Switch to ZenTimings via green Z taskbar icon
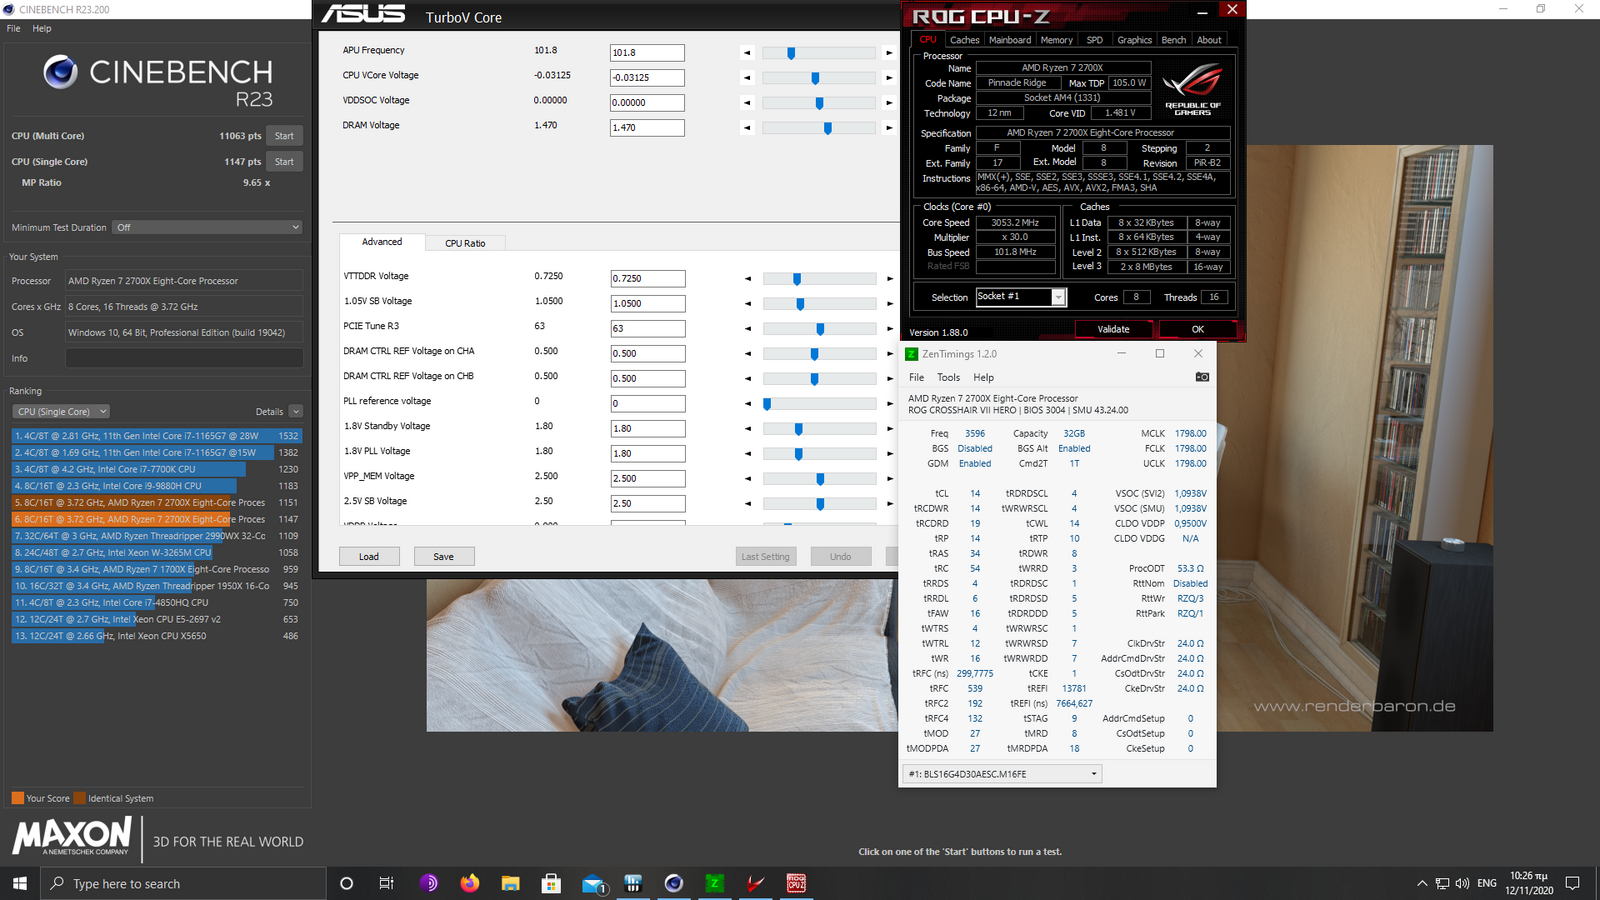Image resolution: width=1600 pixels, height=900 pixels. point(714,883)
